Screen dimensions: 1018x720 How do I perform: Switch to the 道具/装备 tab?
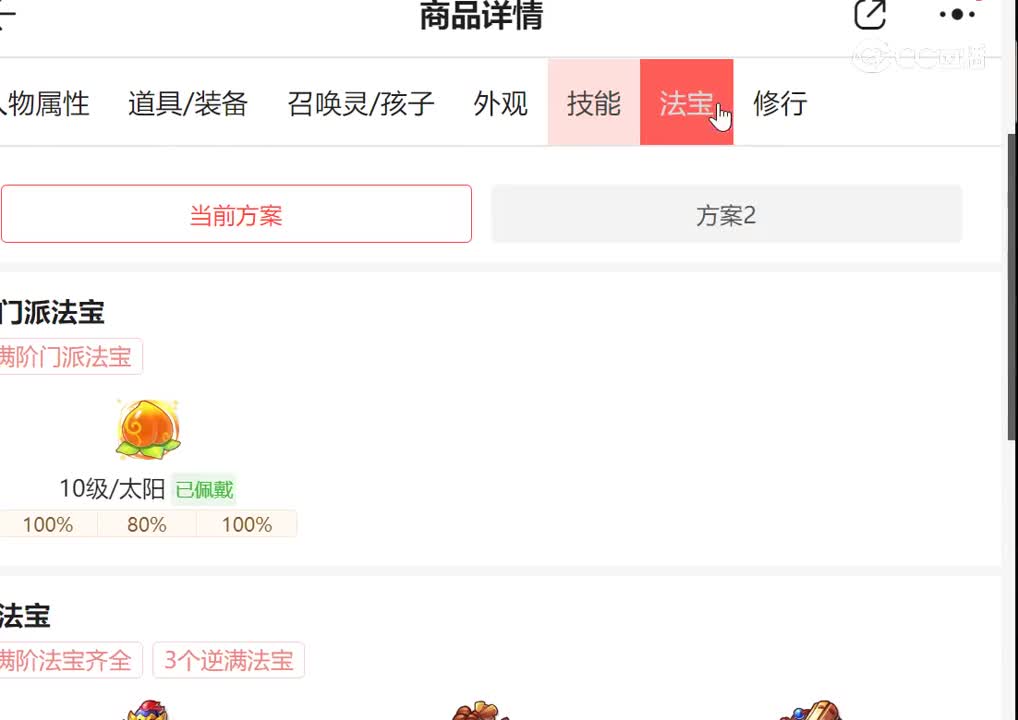(x=188, y=103)
